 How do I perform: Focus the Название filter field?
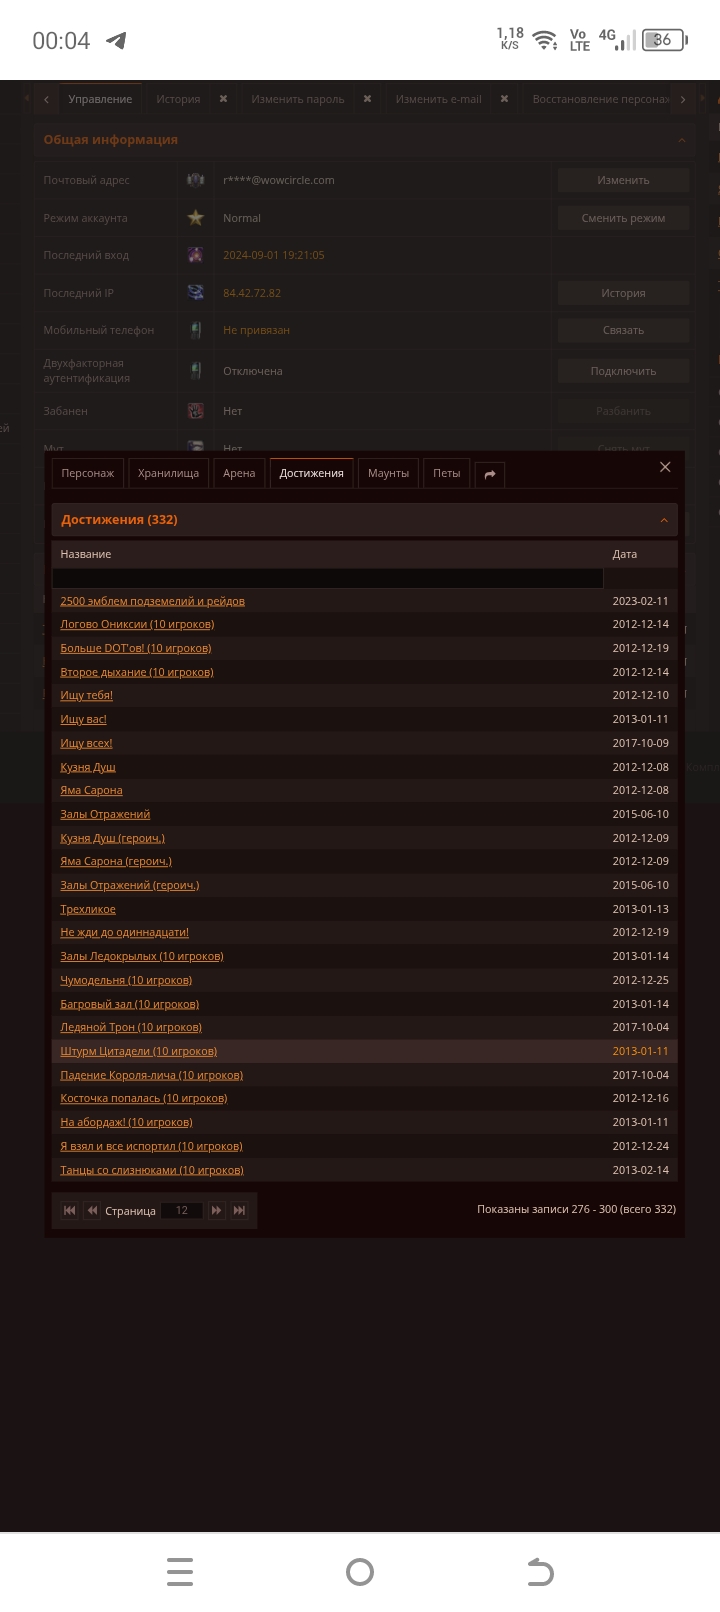[327, 578]
